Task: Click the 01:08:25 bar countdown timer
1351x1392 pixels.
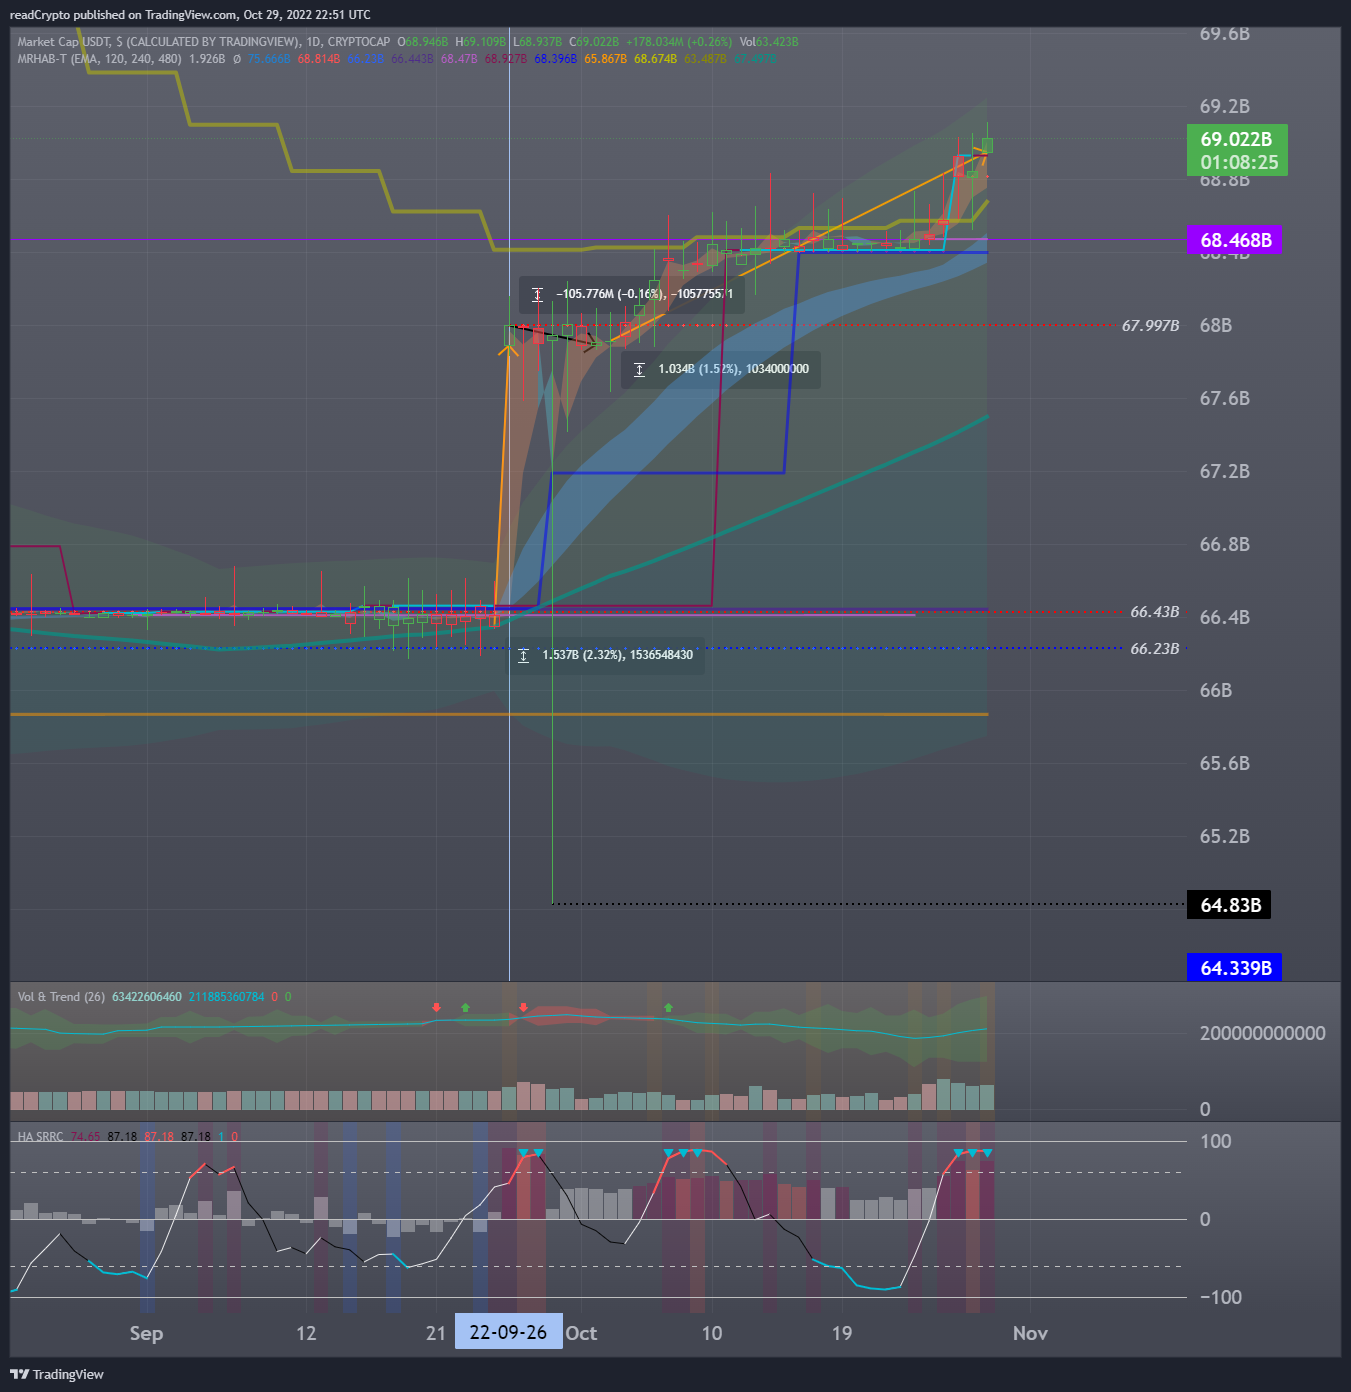Action: point(1239,162)
